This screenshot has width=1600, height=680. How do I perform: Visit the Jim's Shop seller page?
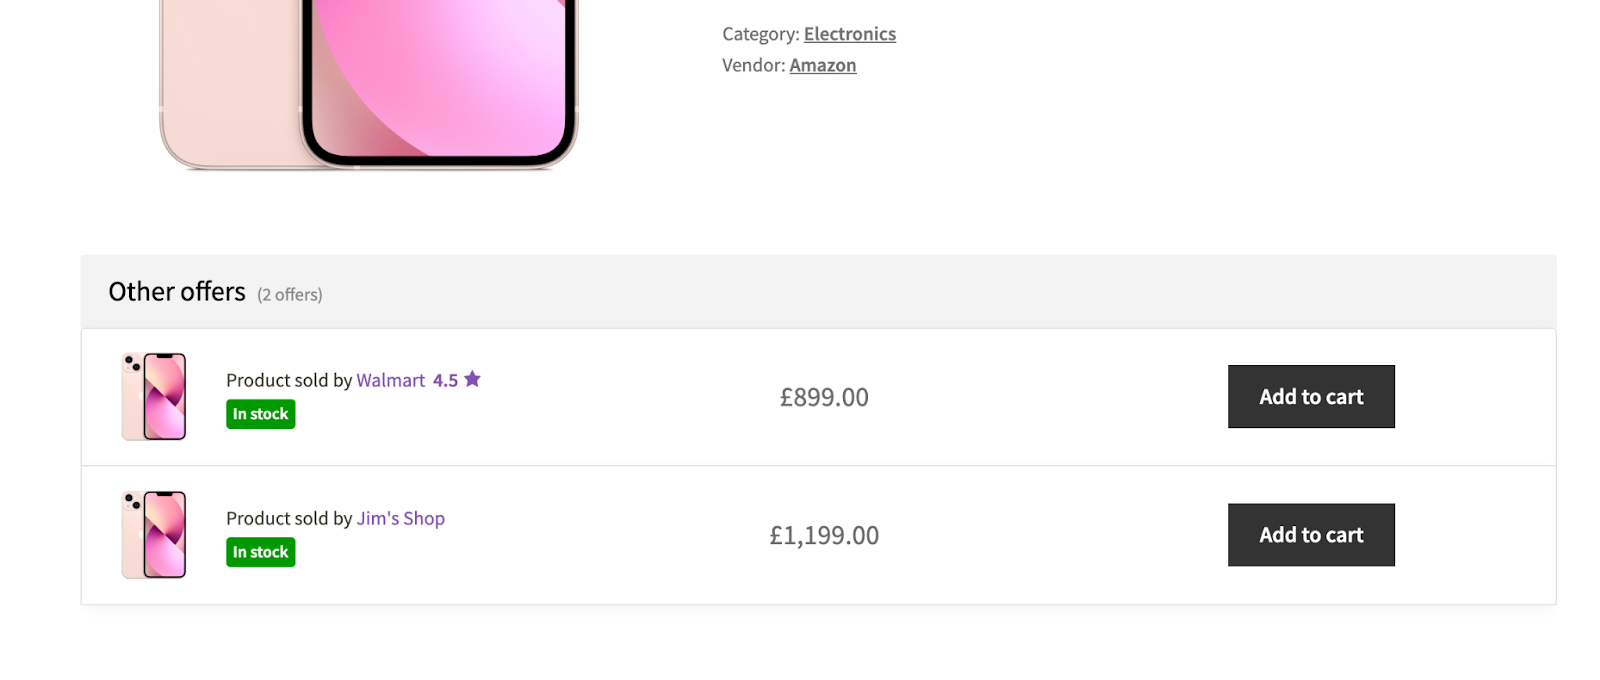coord(400,518)
